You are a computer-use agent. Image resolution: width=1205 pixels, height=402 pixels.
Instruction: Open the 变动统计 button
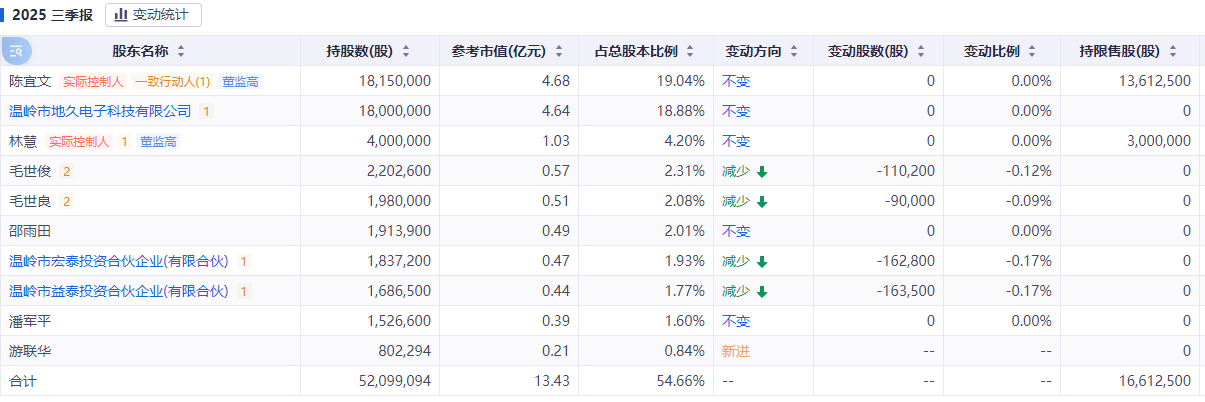[x=153, y=15]
